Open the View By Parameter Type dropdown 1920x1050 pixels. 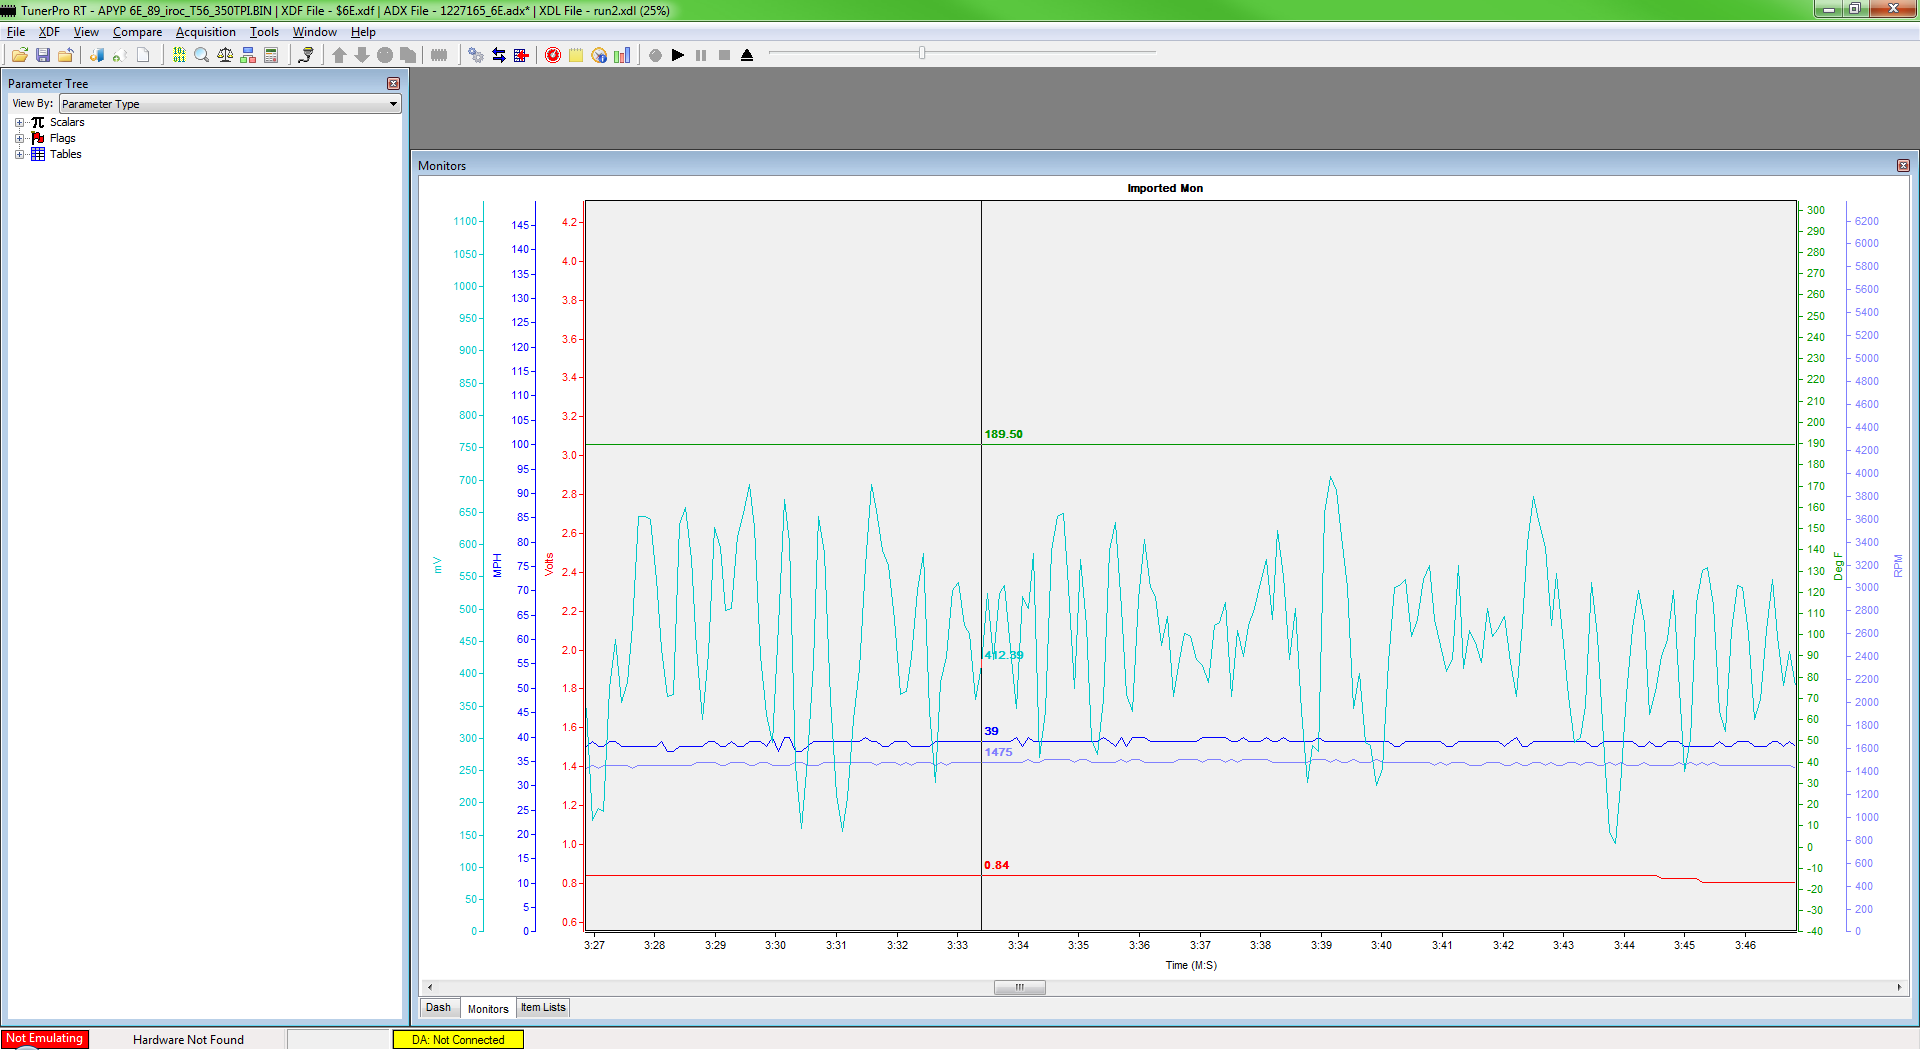click(x=230, y=104)
